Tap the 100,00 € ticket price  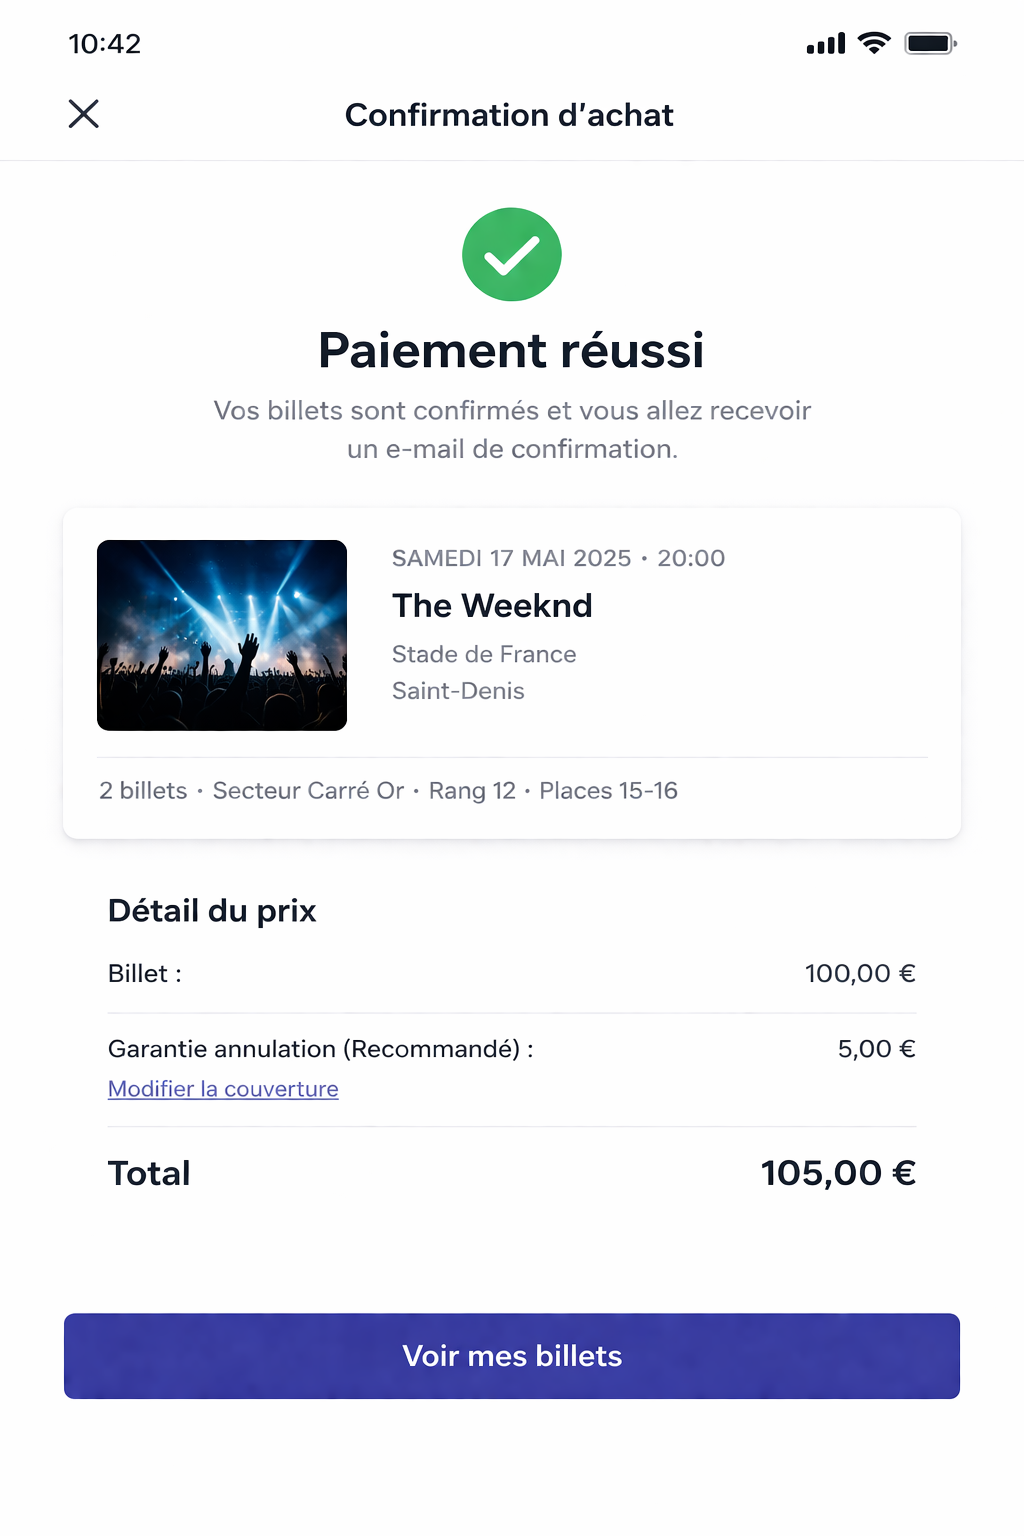(x=860, y=974)
